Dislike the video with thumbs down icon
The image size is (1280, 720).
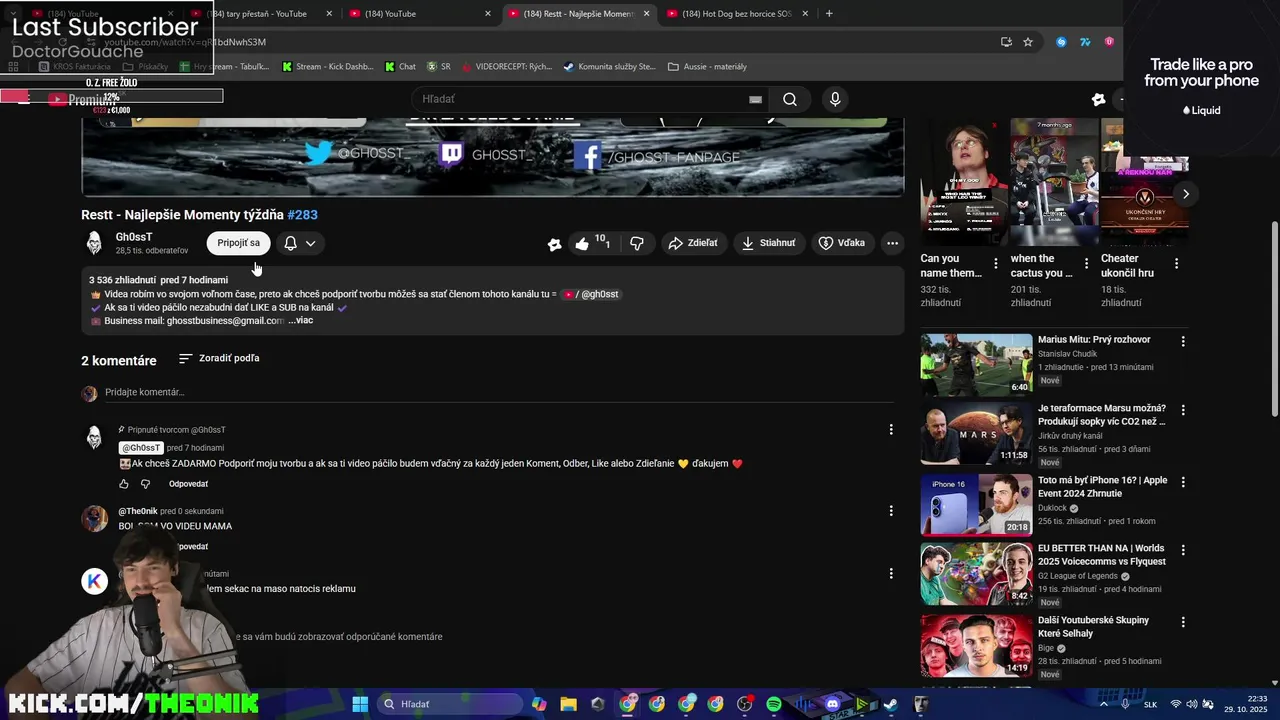point(637,243)
